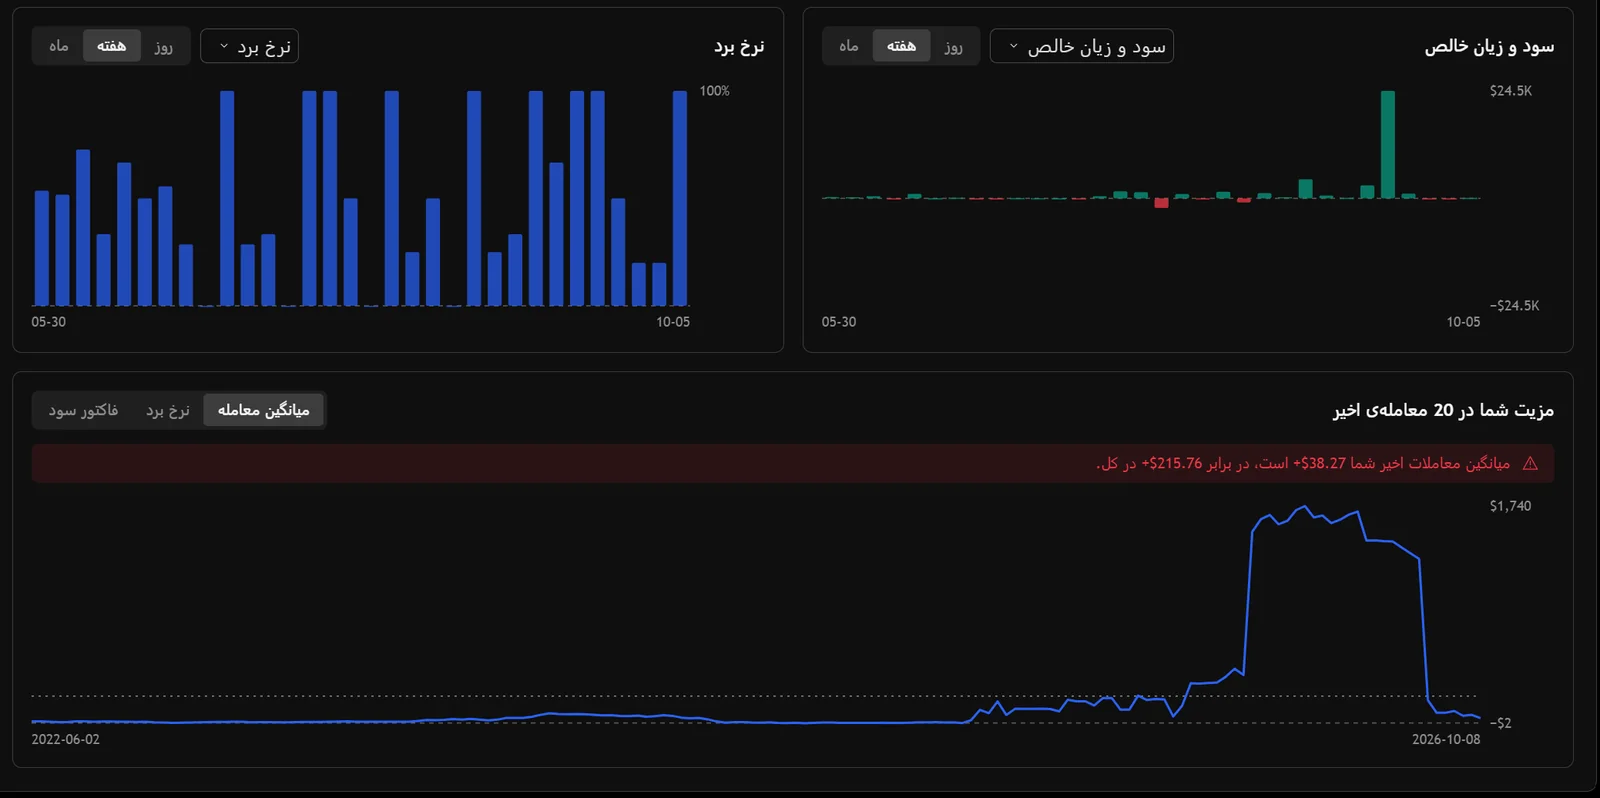
Task: Open the نرخ برد metric dropdown
Action: tap(250, 46)
